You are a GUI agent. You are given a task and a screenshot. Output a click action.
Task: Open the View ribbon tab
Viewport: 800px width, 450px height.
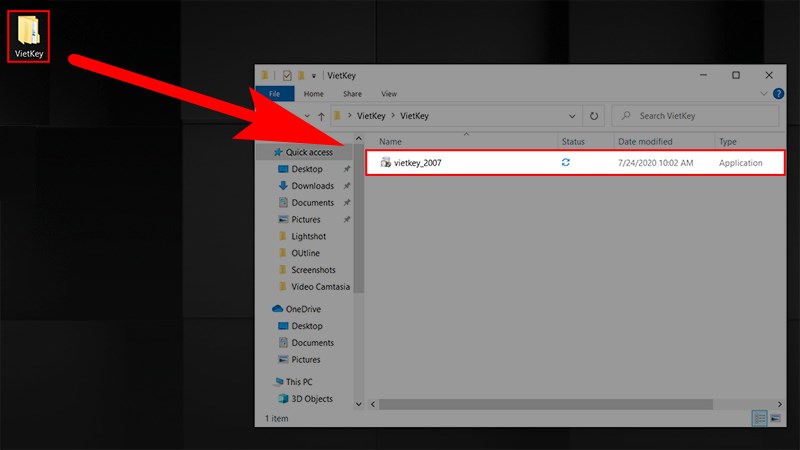[x=389, y=94]
